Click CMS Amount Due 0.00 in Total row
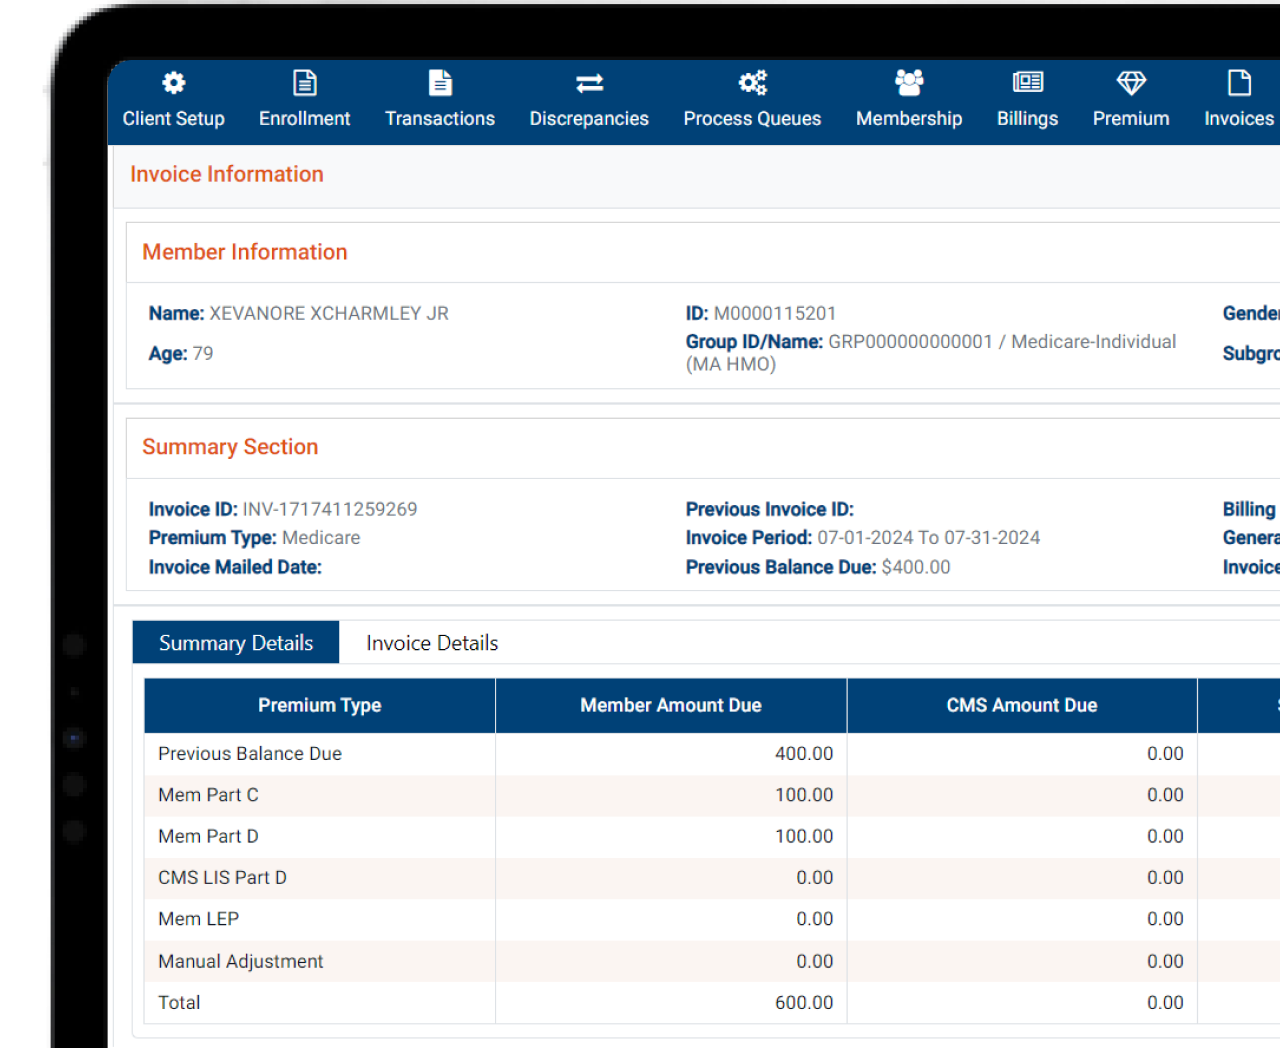Screen dimensions: 1280x1048 [x=1165, y=1002]
